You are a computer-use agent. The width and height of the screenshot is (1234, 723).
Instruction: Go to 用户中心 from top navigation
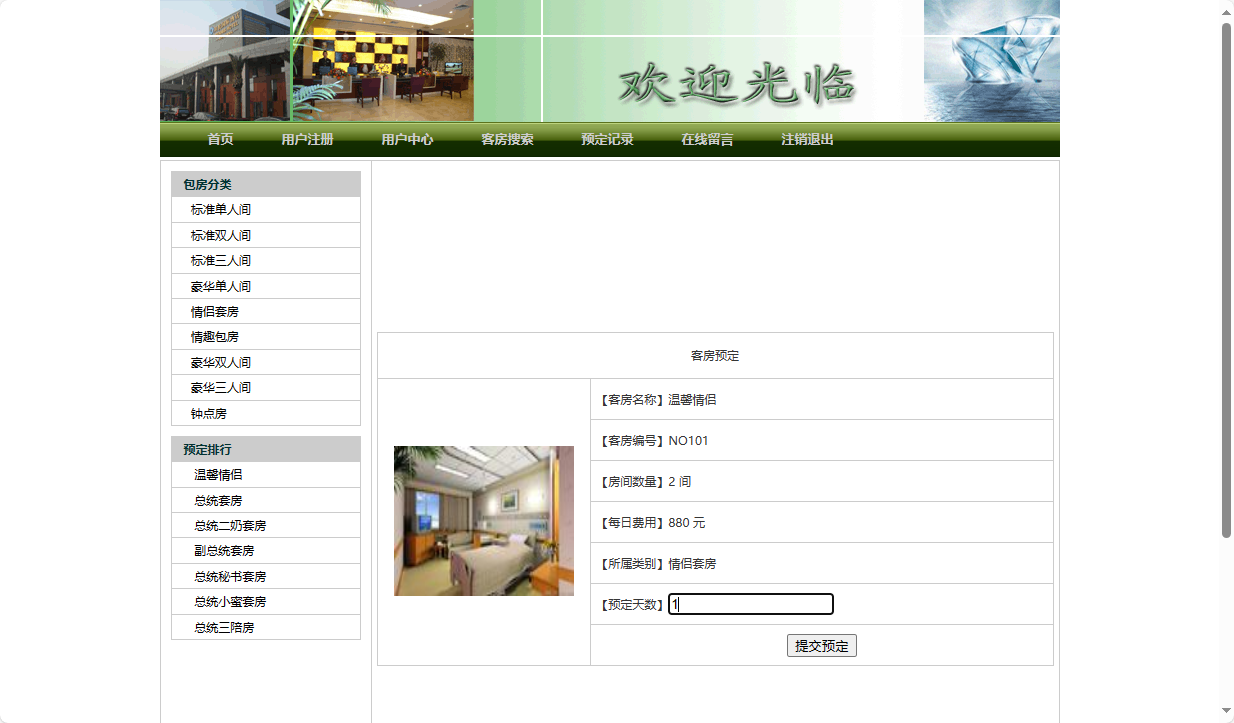407,140
